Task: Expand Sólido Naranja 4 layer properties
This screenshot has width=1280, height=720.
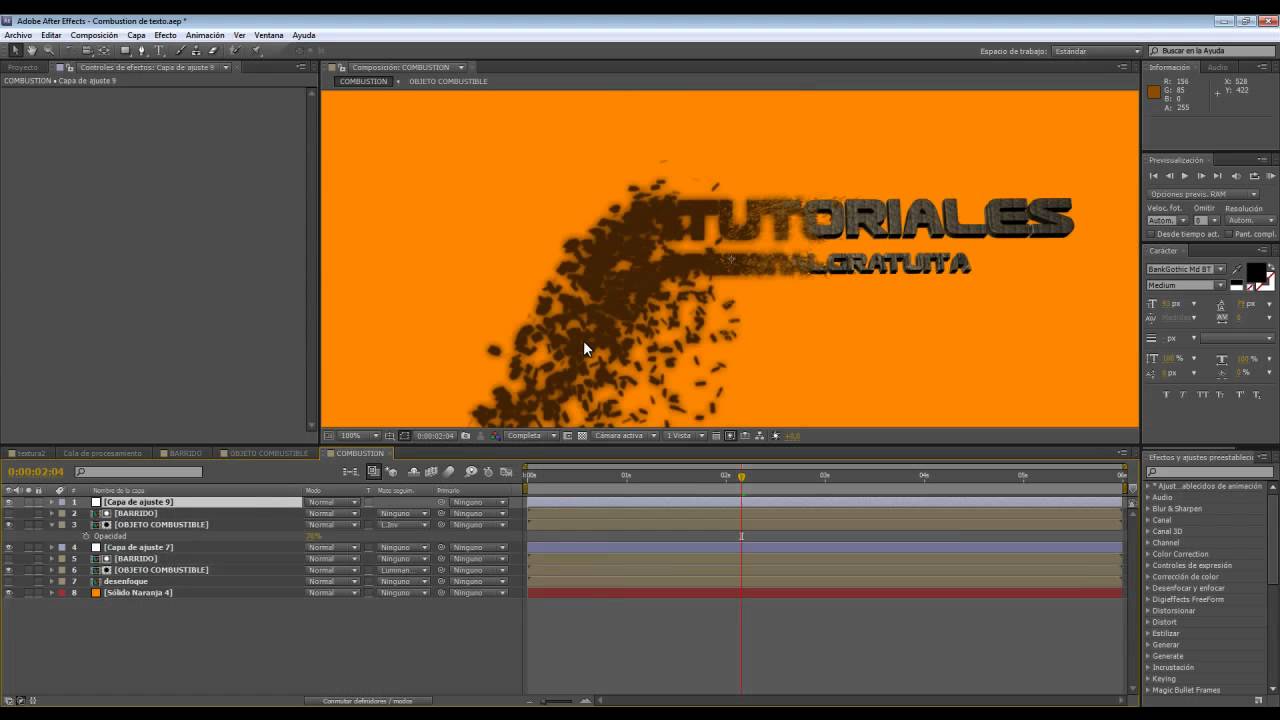Action: (51, 593)
